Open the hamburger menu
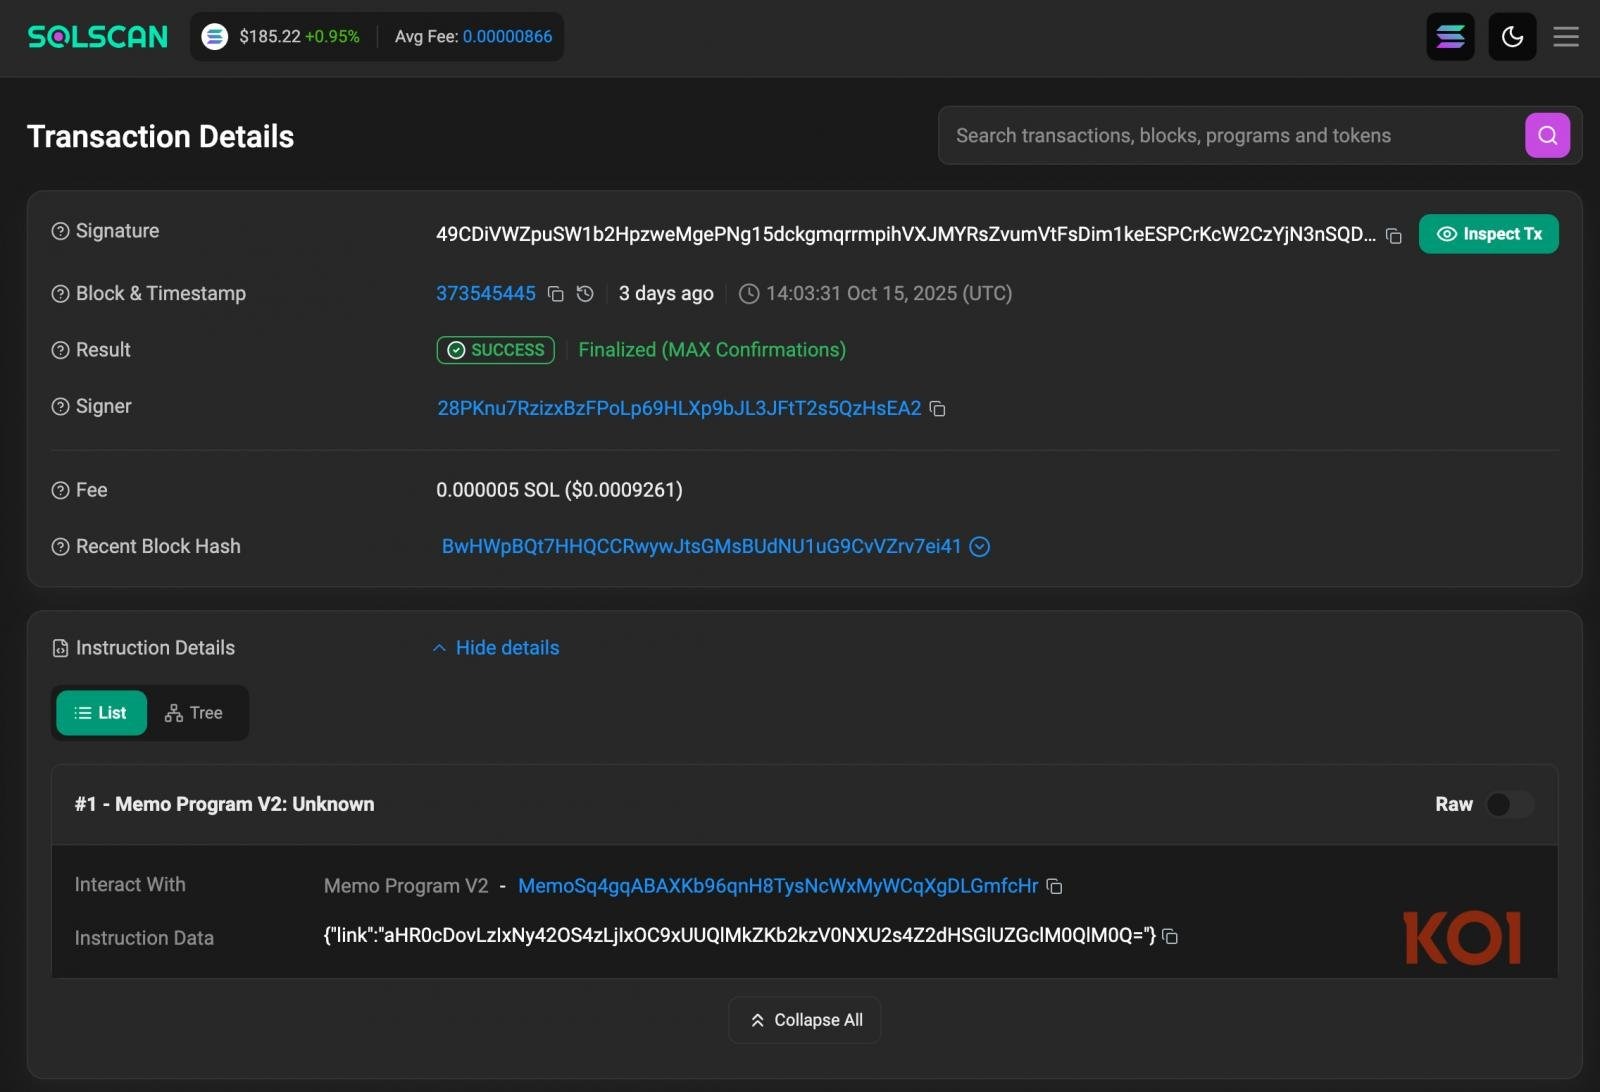 (1566, 37)
